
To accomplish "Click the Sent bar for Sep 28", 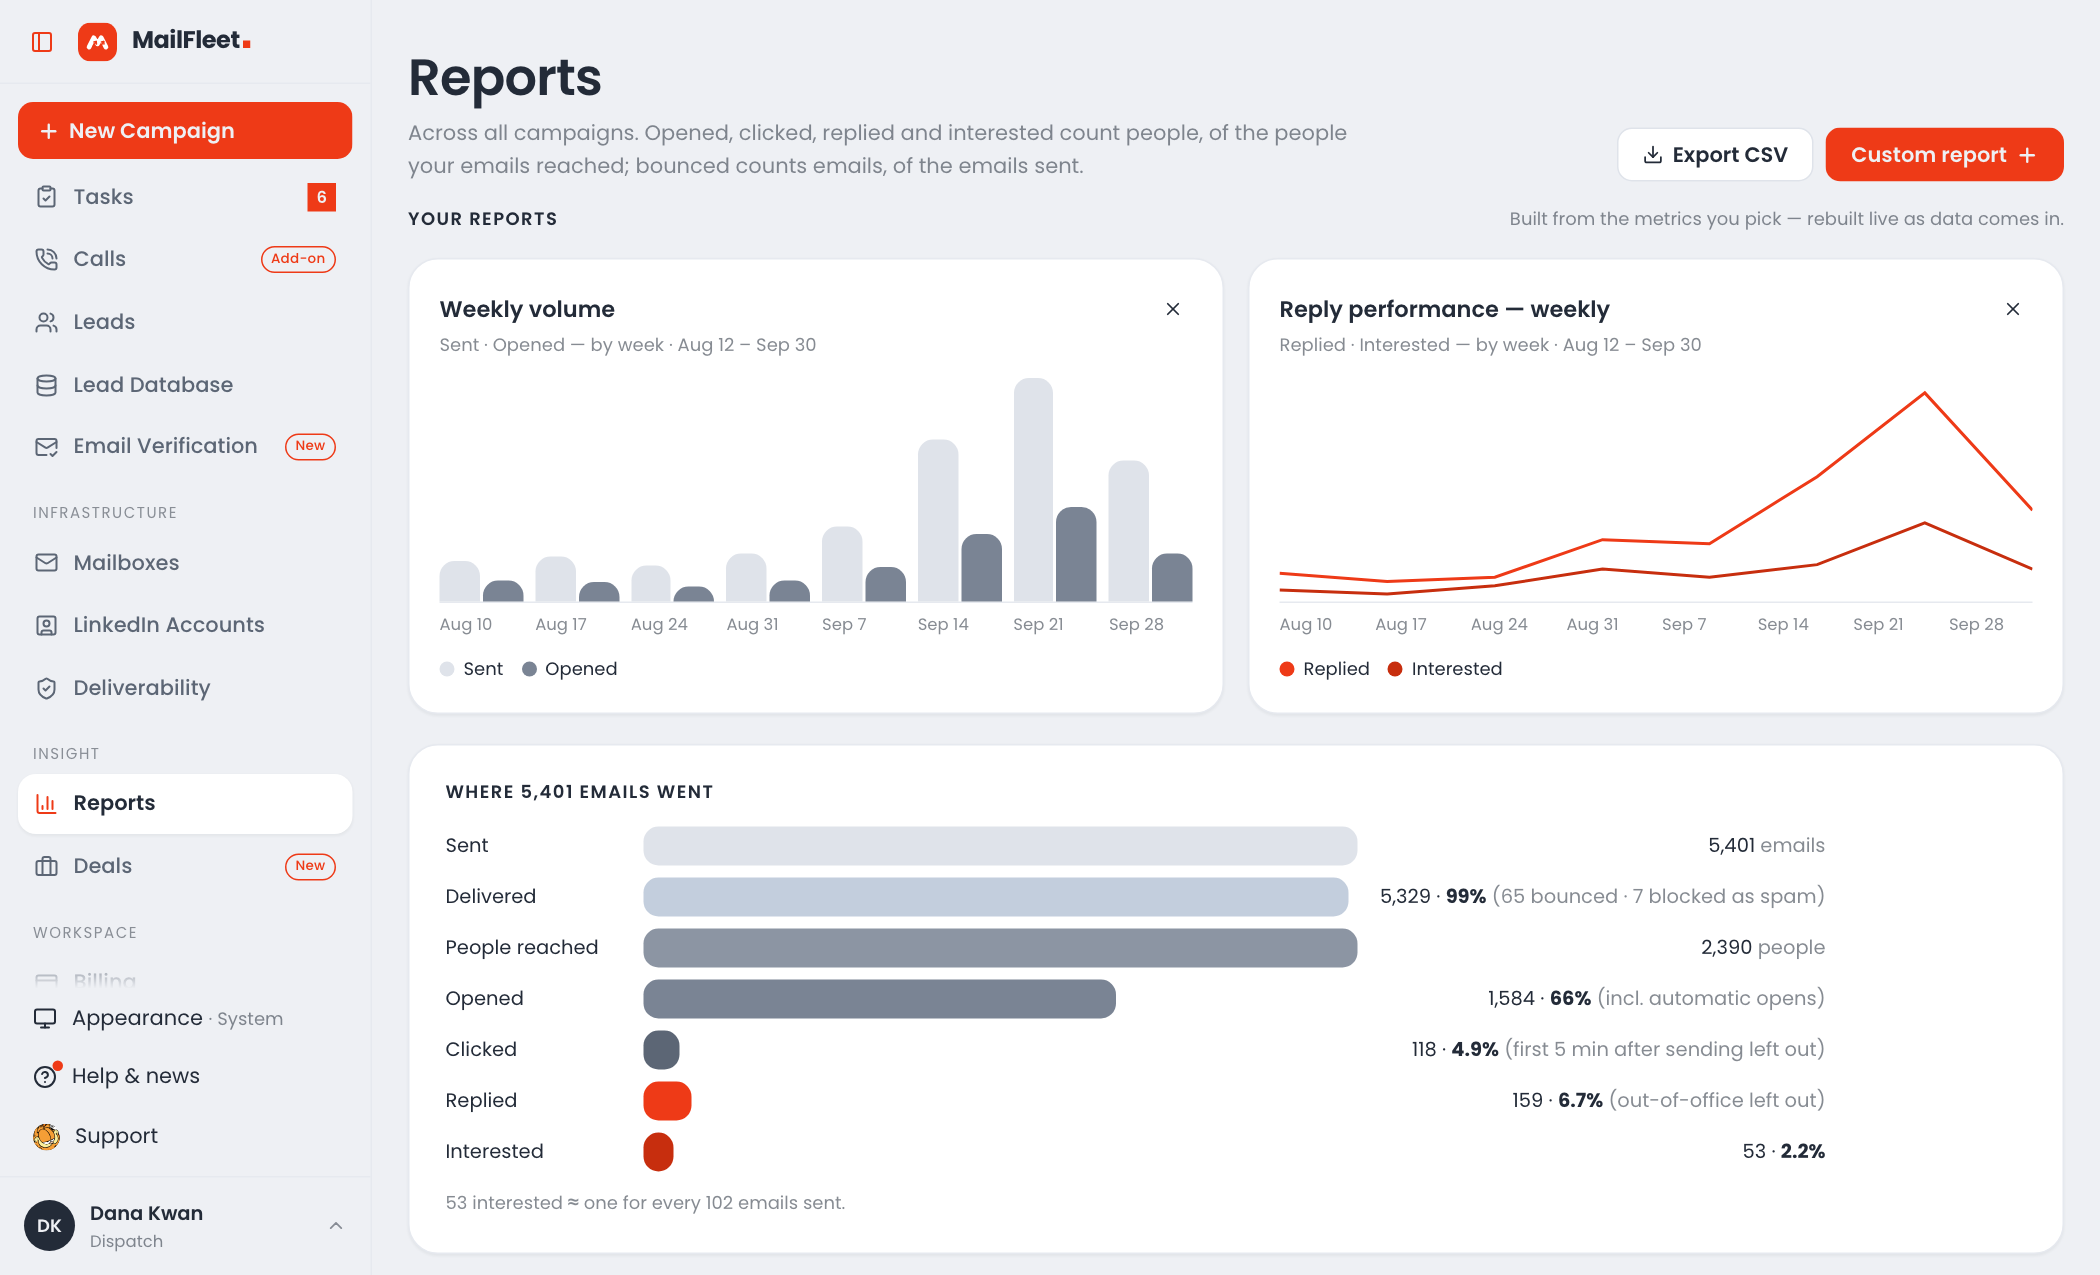I will pyautogui.click(x=1129, y=531).
